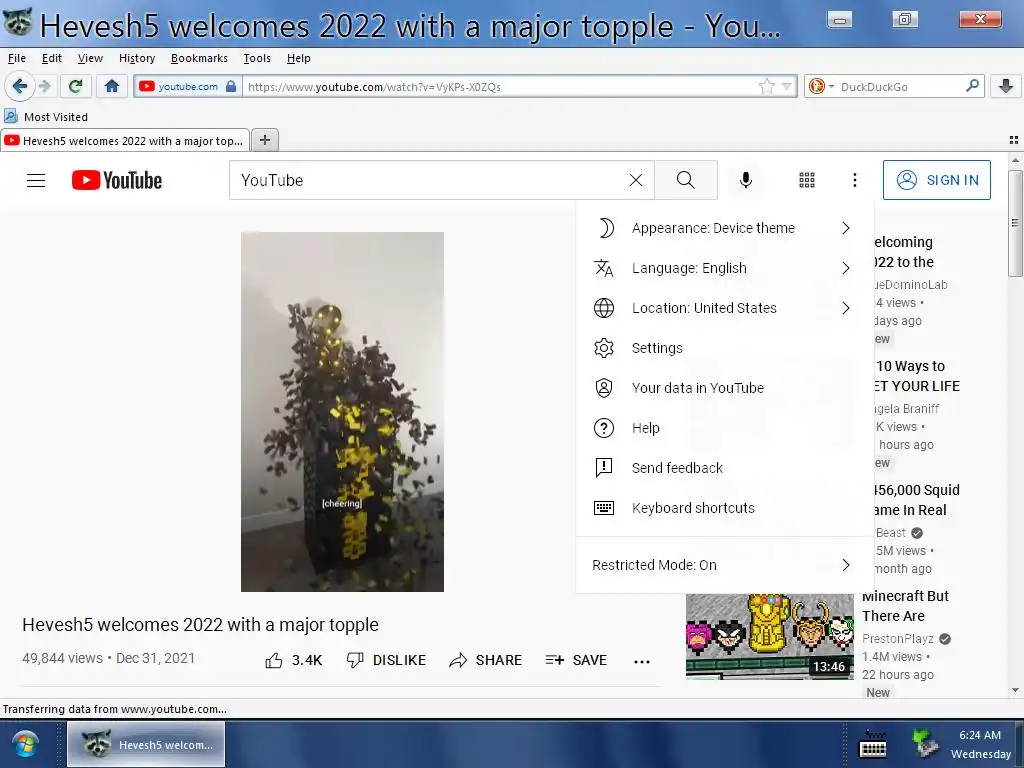Open the History menu
Image resolution: width=1024 pixels, height=768 pixels.
[x=137, y=58]
